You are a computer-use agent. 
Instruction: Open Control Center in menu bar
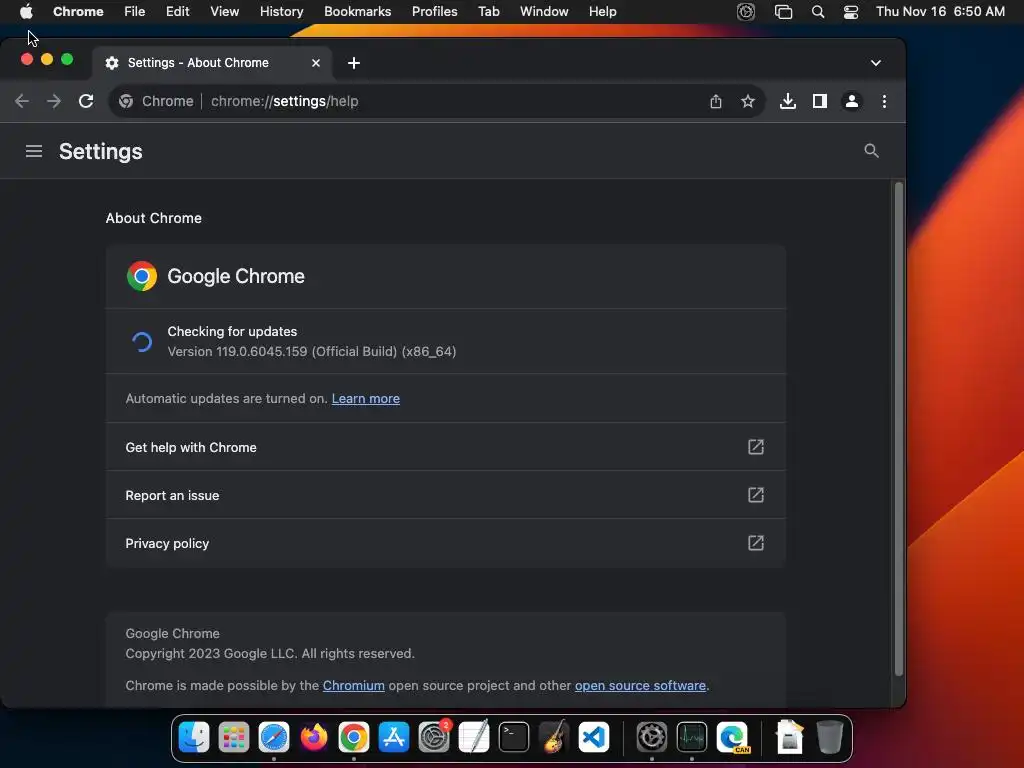850,11
